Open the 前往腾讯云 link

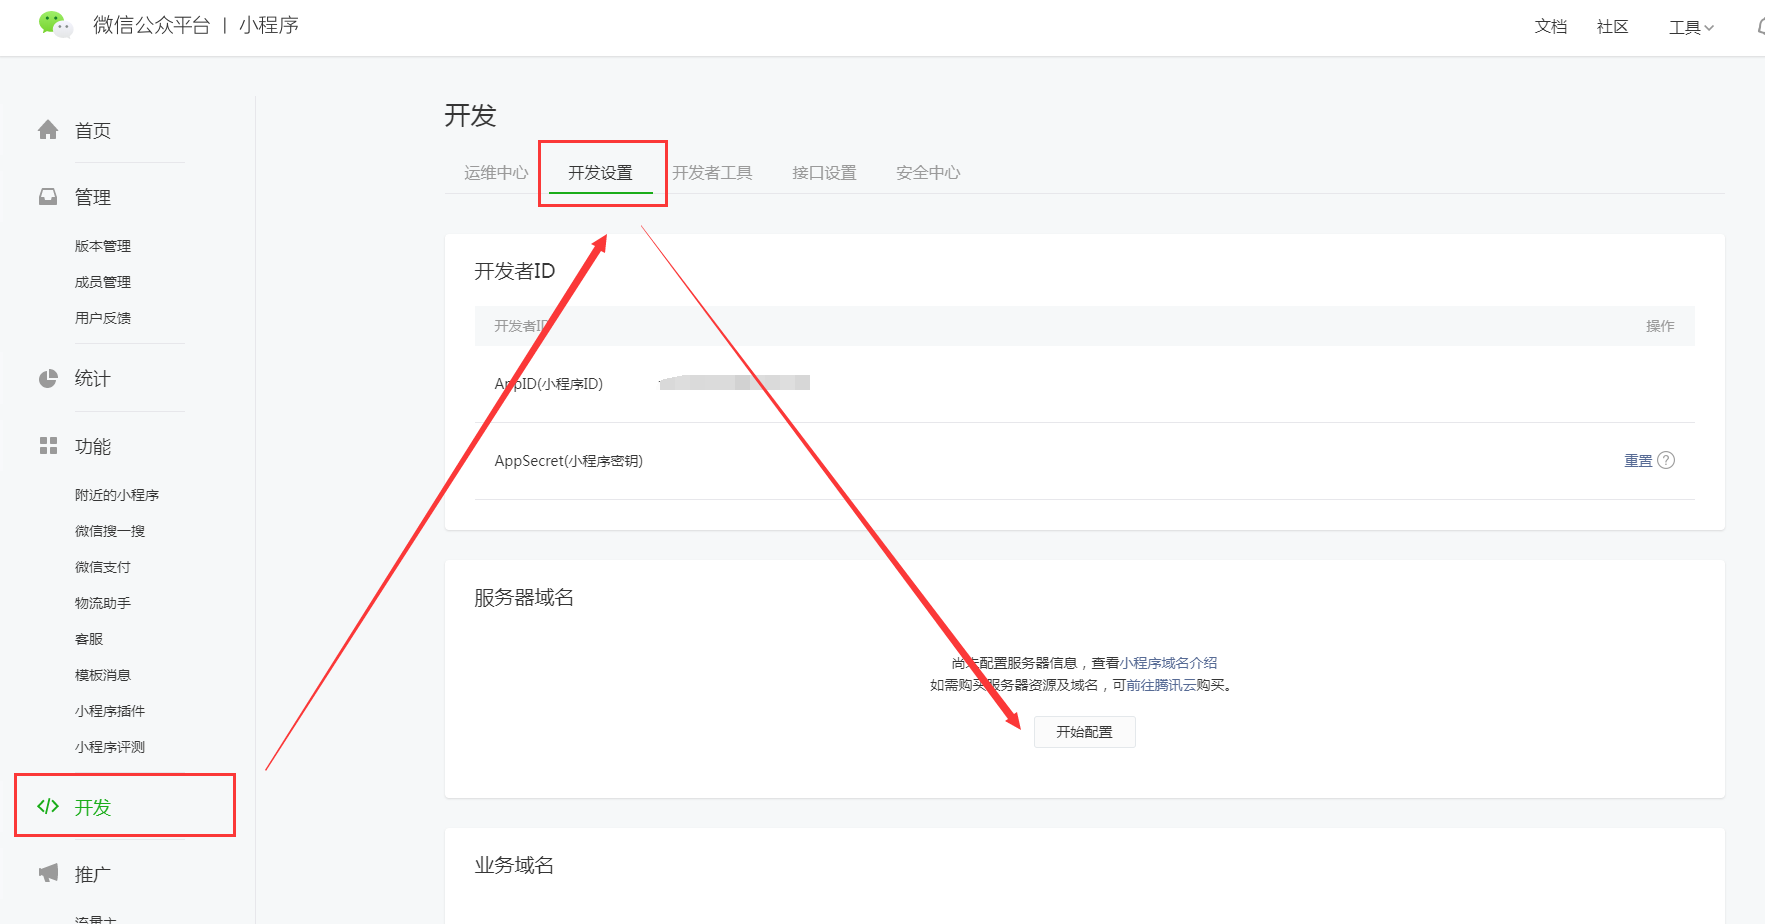pos(1161,685)
